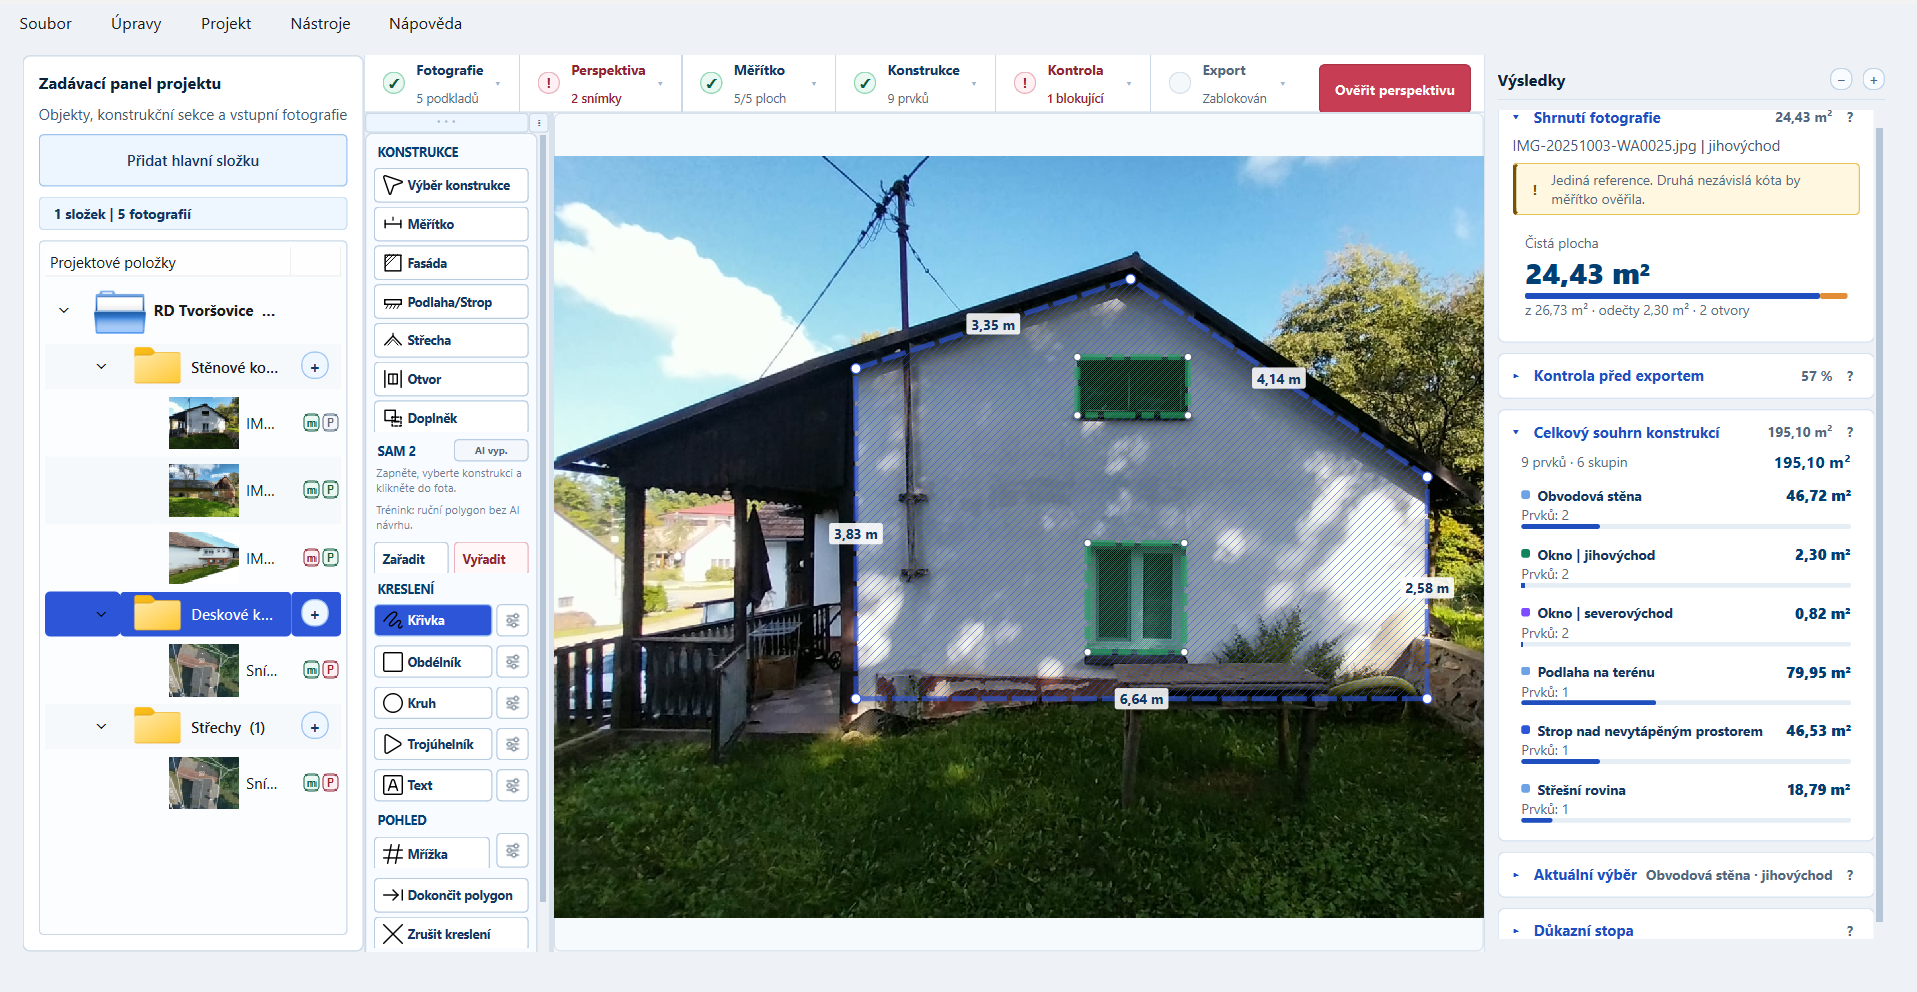The height and width of the screenshot is (992, 1917).
Task: Select the Kruh circle tool
Action: pos(433,703)
